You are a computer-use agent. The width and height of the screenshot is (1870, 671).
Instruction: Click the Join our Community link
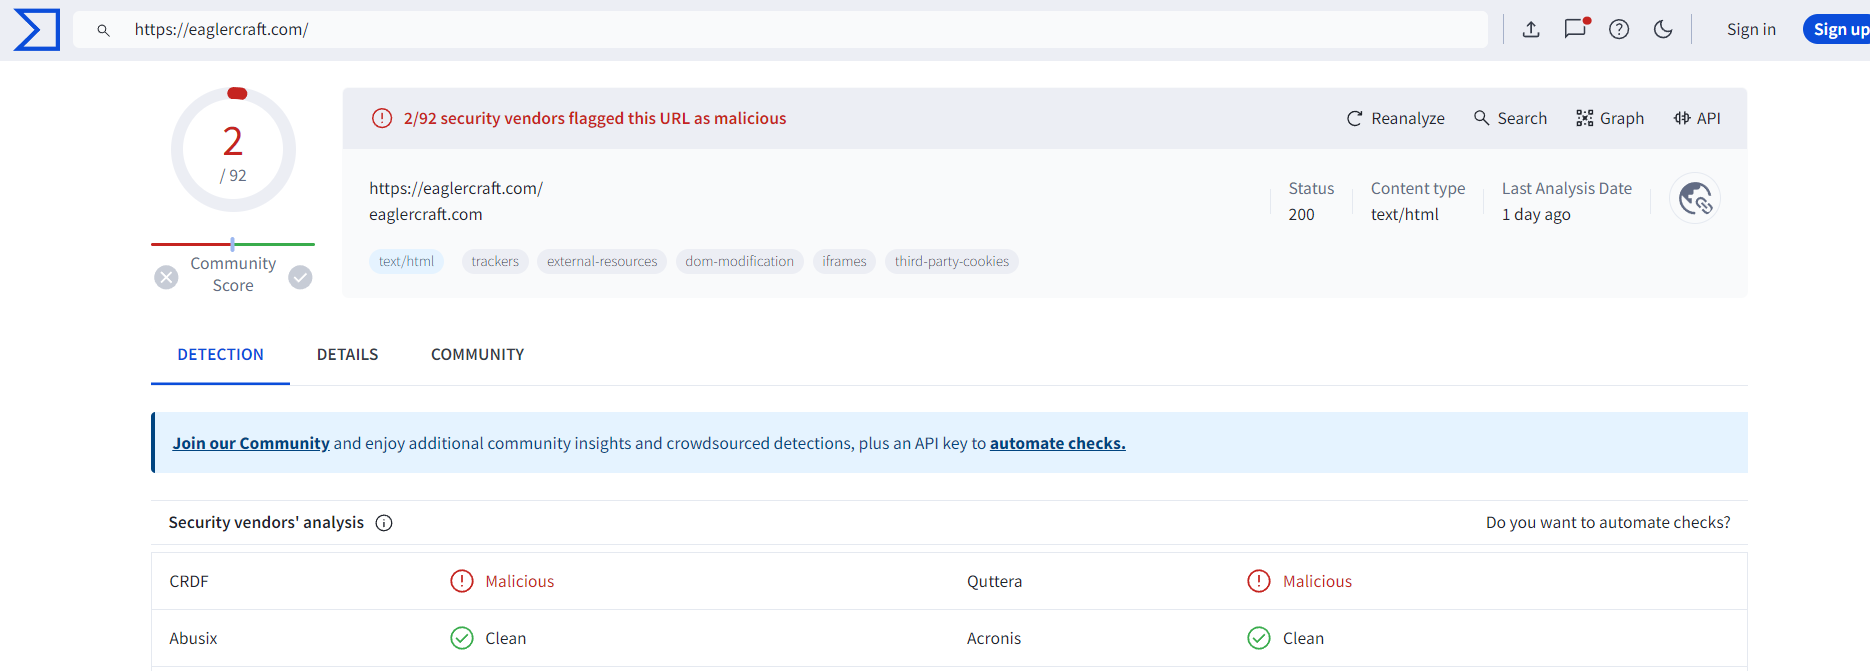[x=250, y=443]
